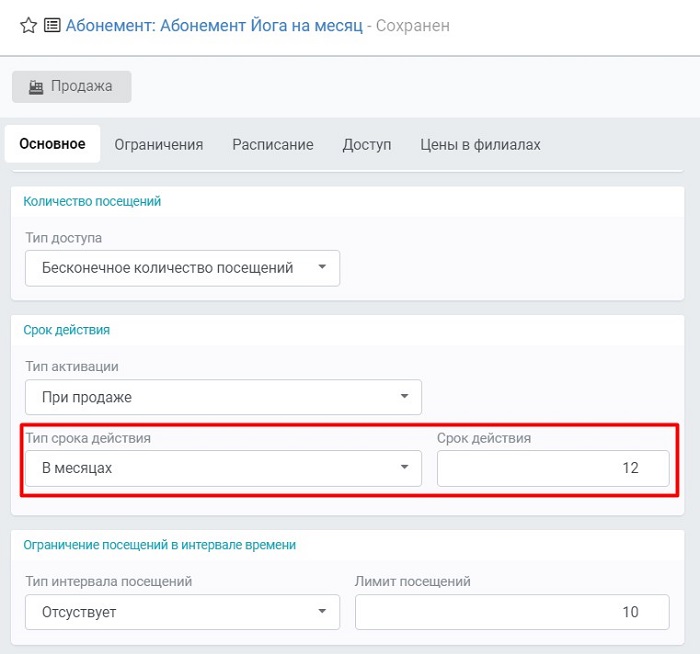The image size is (700, 654).
Task: Open the Цены в филиалах tab
Action: [480, 144]
